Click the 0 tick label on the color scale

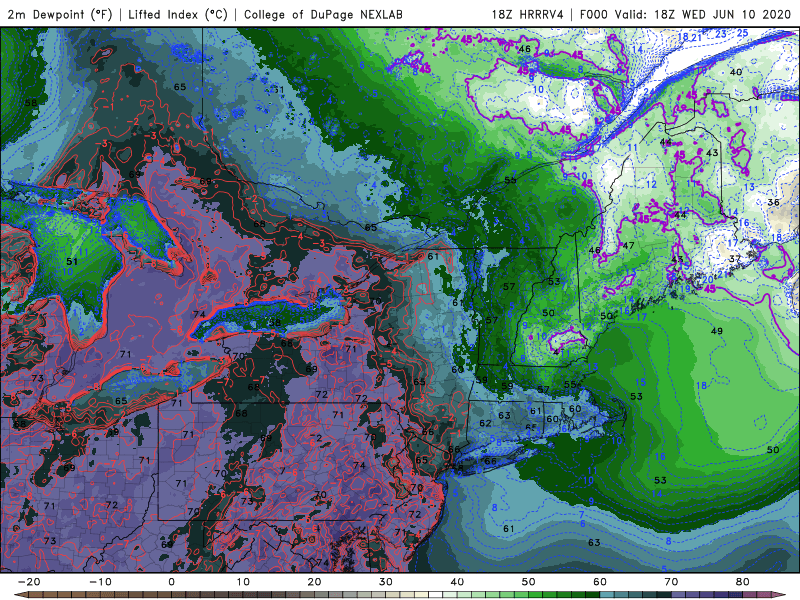click(171, 582)
